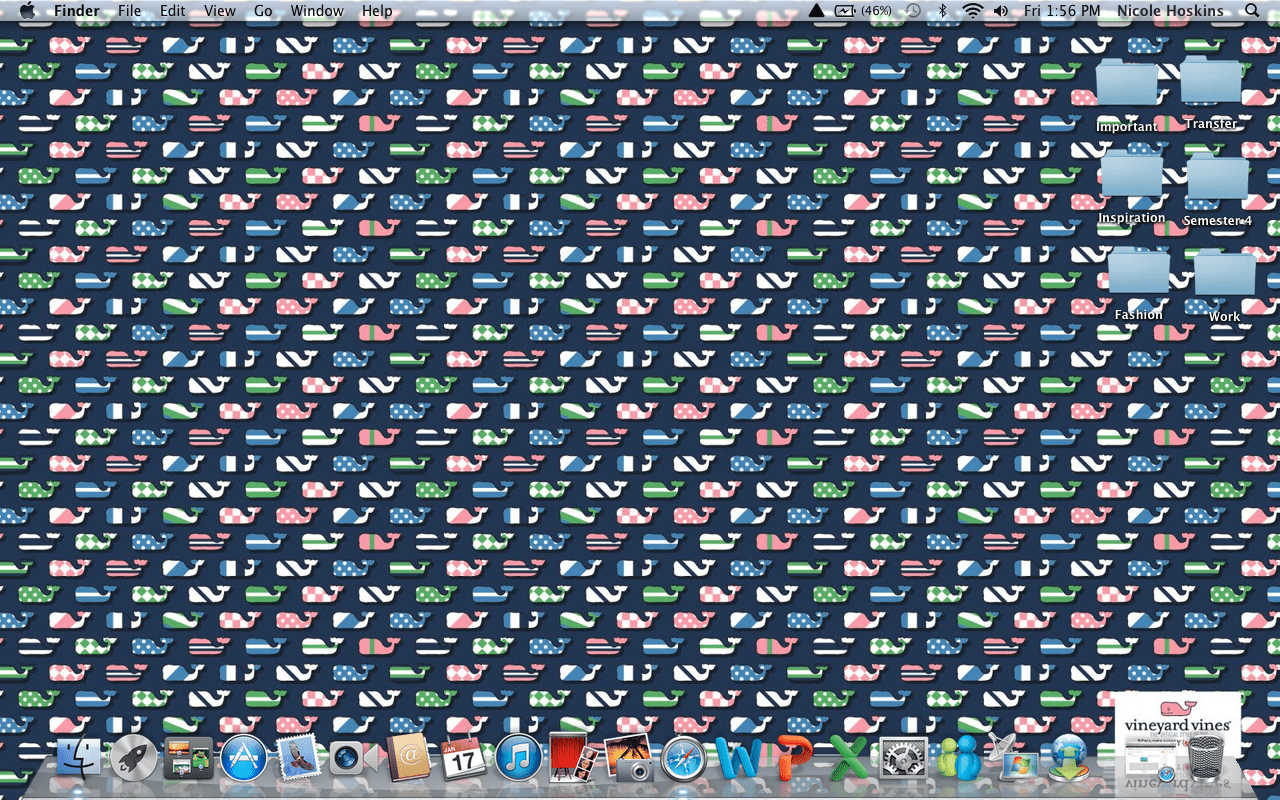Launch Safari compass icon in Dock
Image resolution: width=1280 pixels, height=800 pixels.
[x=683, y=758]
